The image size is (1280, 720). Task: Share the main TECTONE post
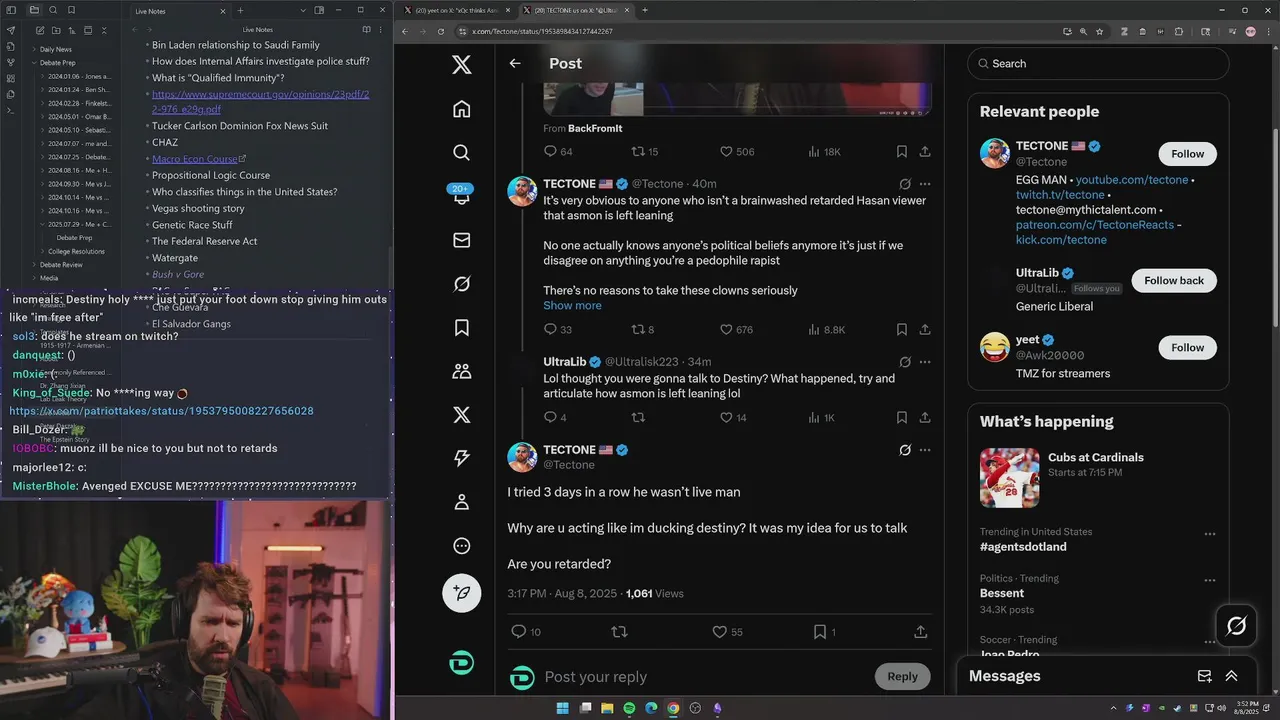click(x=920, y=632)
